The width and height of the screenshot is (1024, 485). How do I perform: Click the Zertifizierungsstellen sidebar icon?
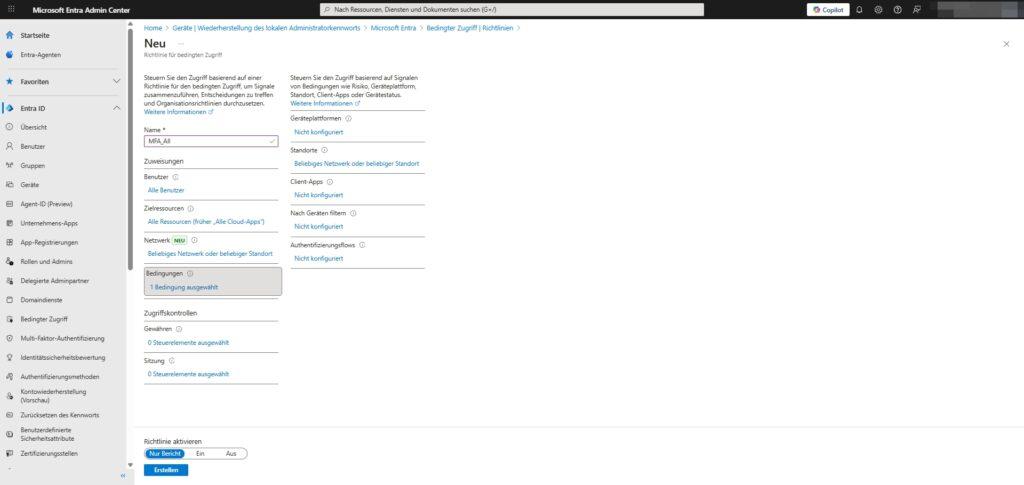point(10,453)
